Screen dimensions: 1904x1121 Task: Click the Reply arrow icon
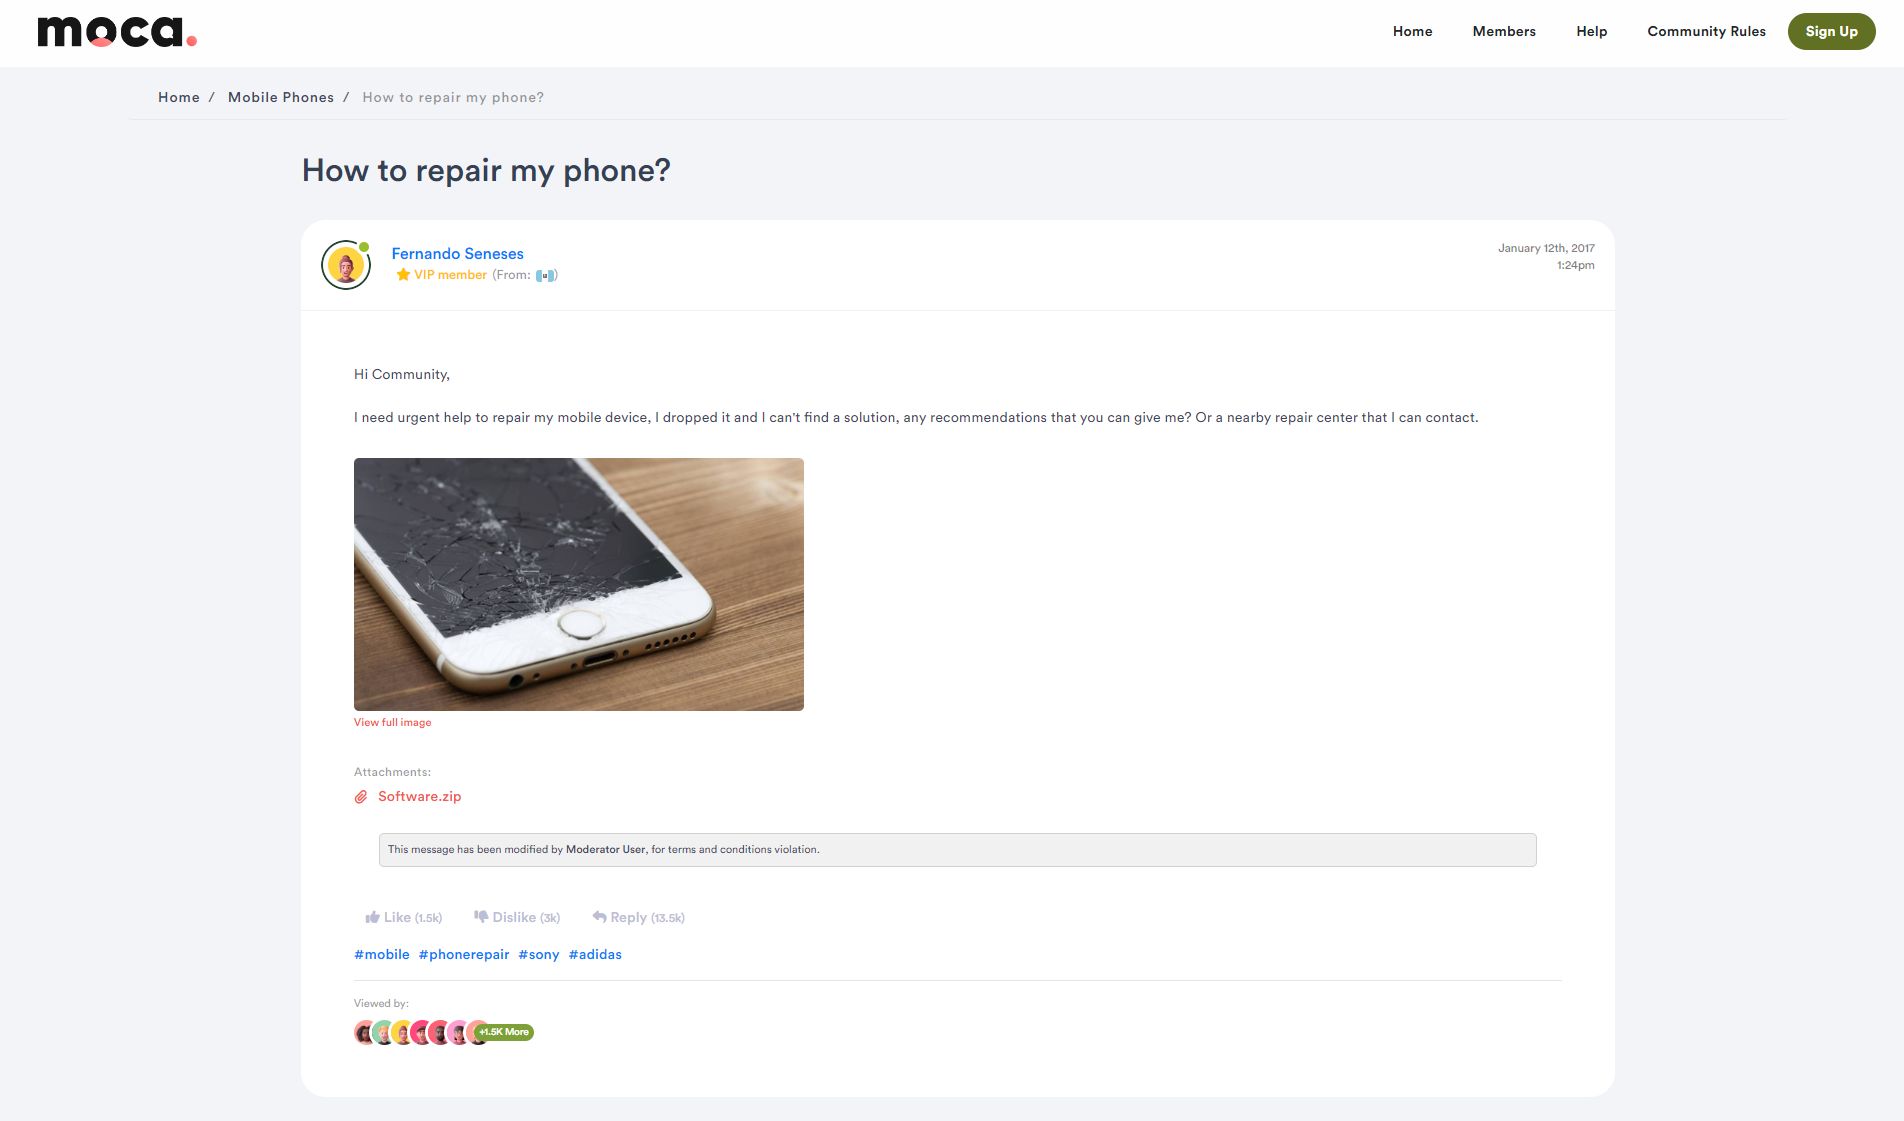tap(599, 917)
